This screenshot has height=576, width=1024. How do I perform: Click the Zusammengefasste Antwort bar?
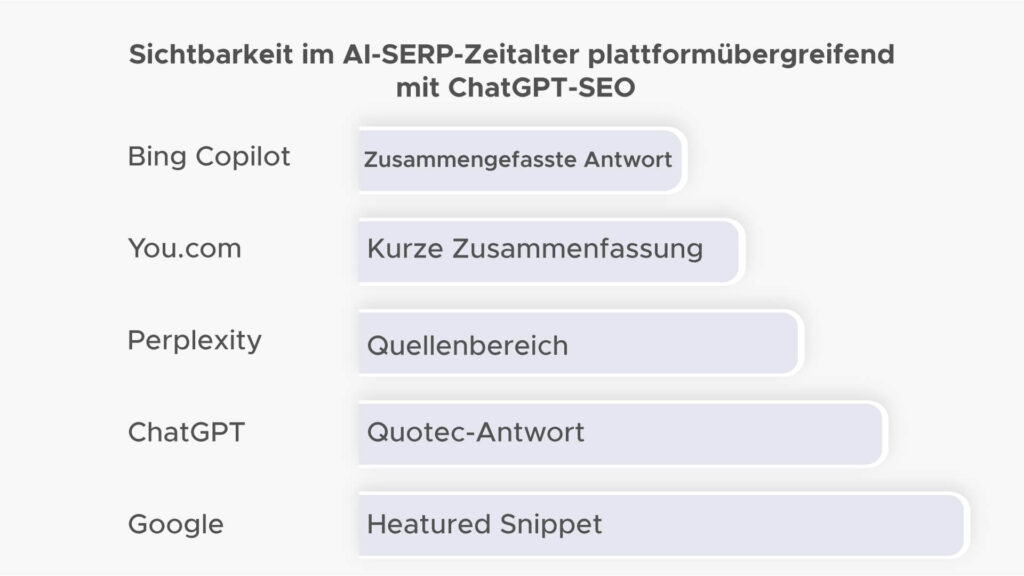(x=520, y=159)
